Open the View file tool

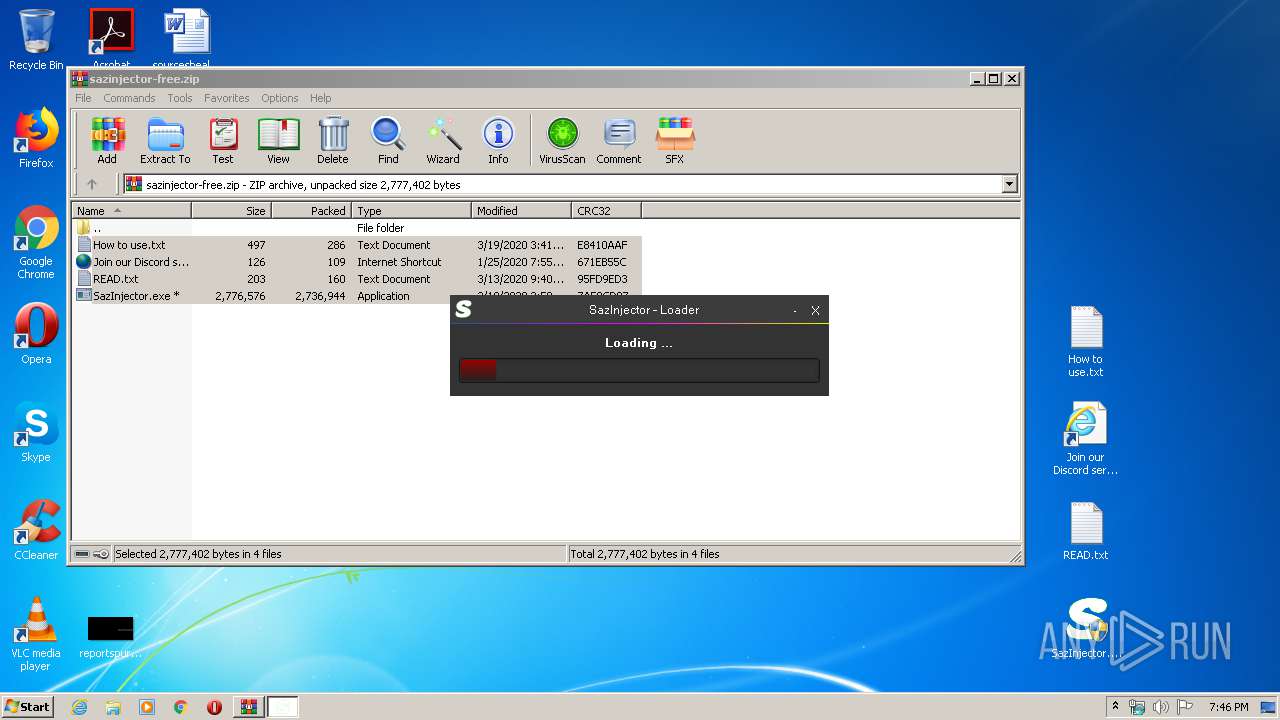pos(278,140)
